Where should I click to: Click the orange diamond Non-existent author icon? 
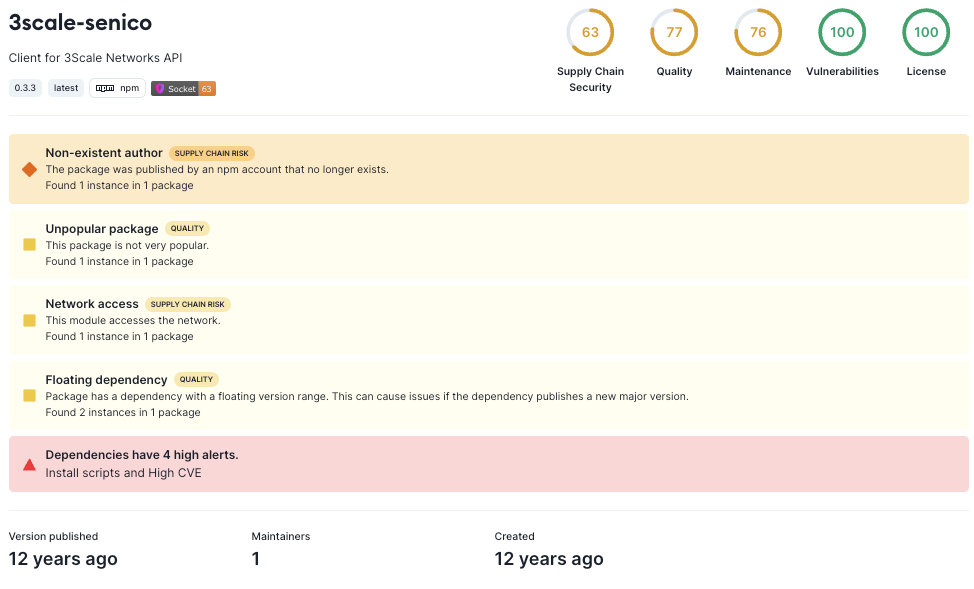coord(29,169)
